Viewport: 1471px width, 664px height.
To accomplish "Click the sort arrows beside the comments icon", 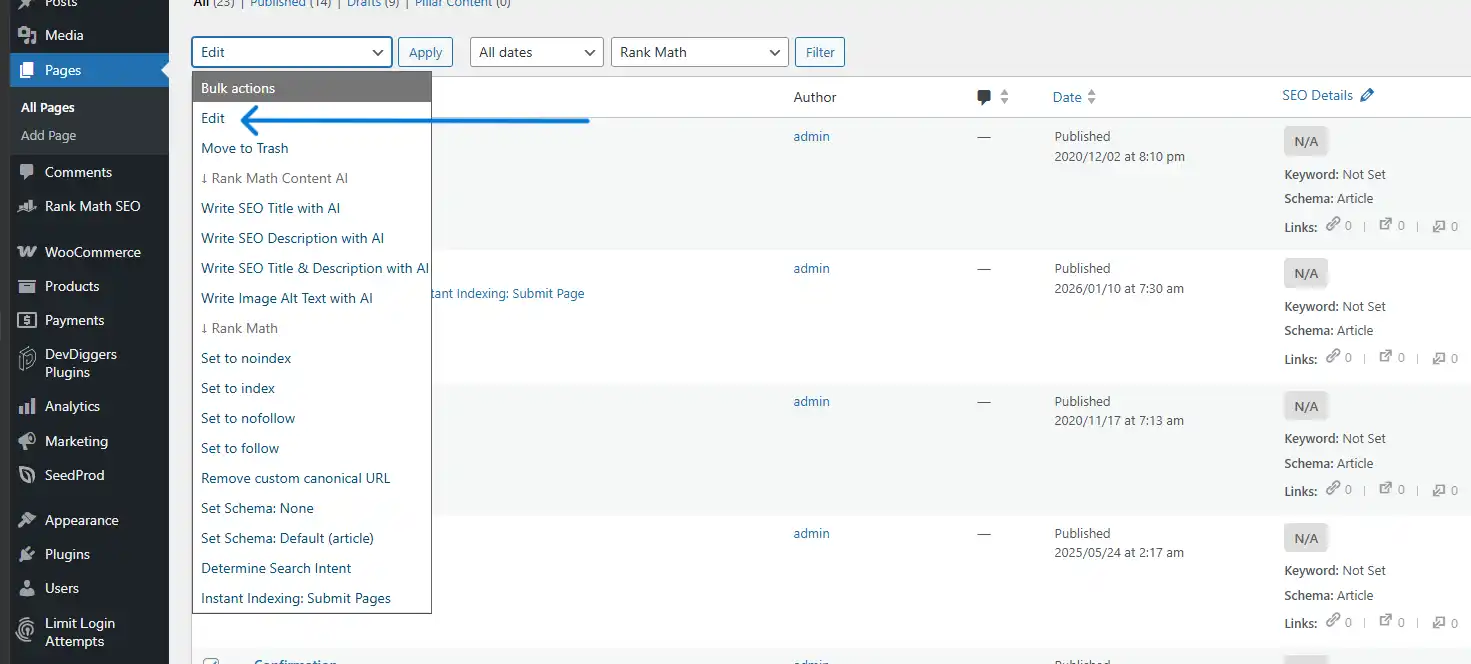I will click(x=1004, y=97).
